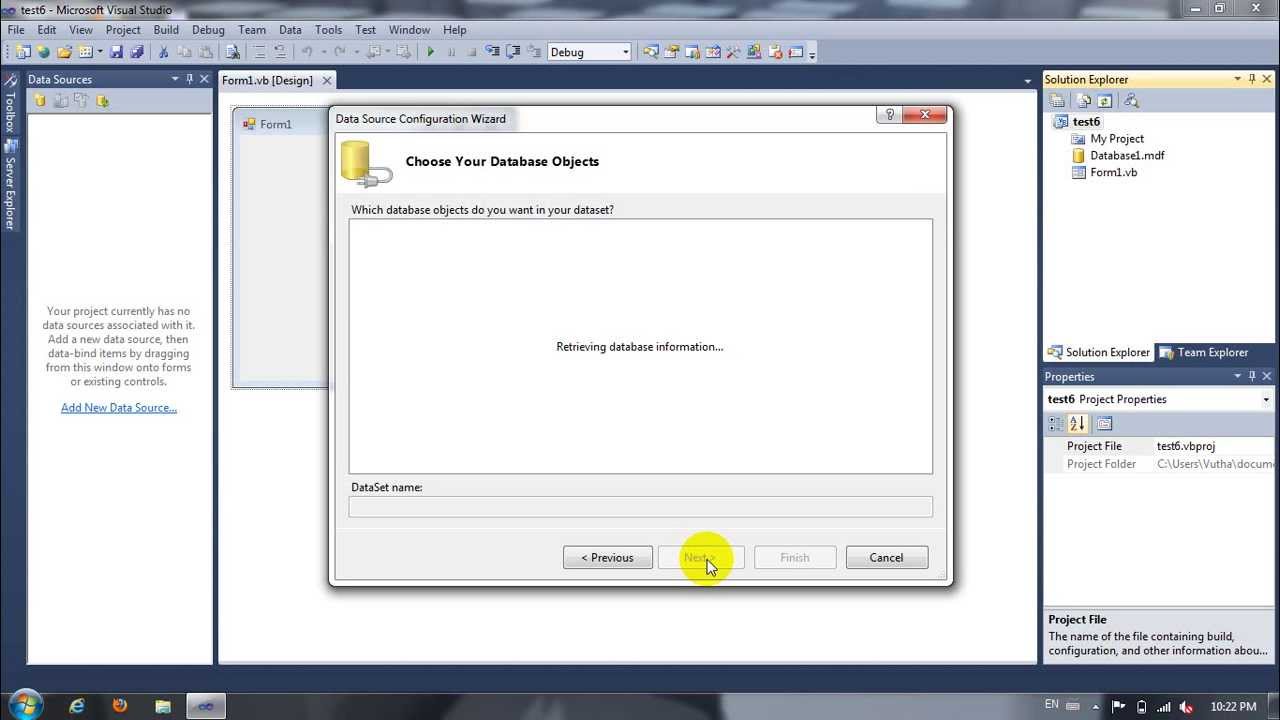Open Properties panel window position dropdown
Viewport: 1280px width, 720px height.
[x=1237, y=376]
